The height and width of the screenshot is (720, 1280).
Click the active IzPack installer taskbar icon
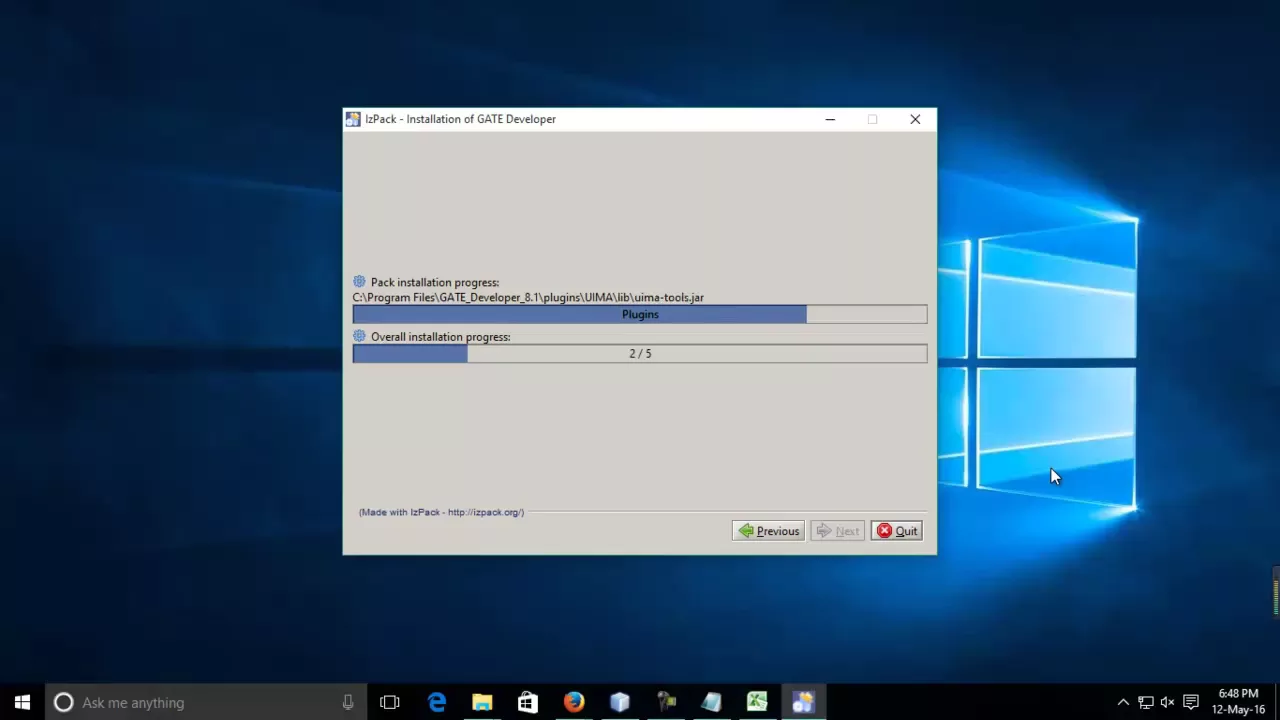[803, 703]
